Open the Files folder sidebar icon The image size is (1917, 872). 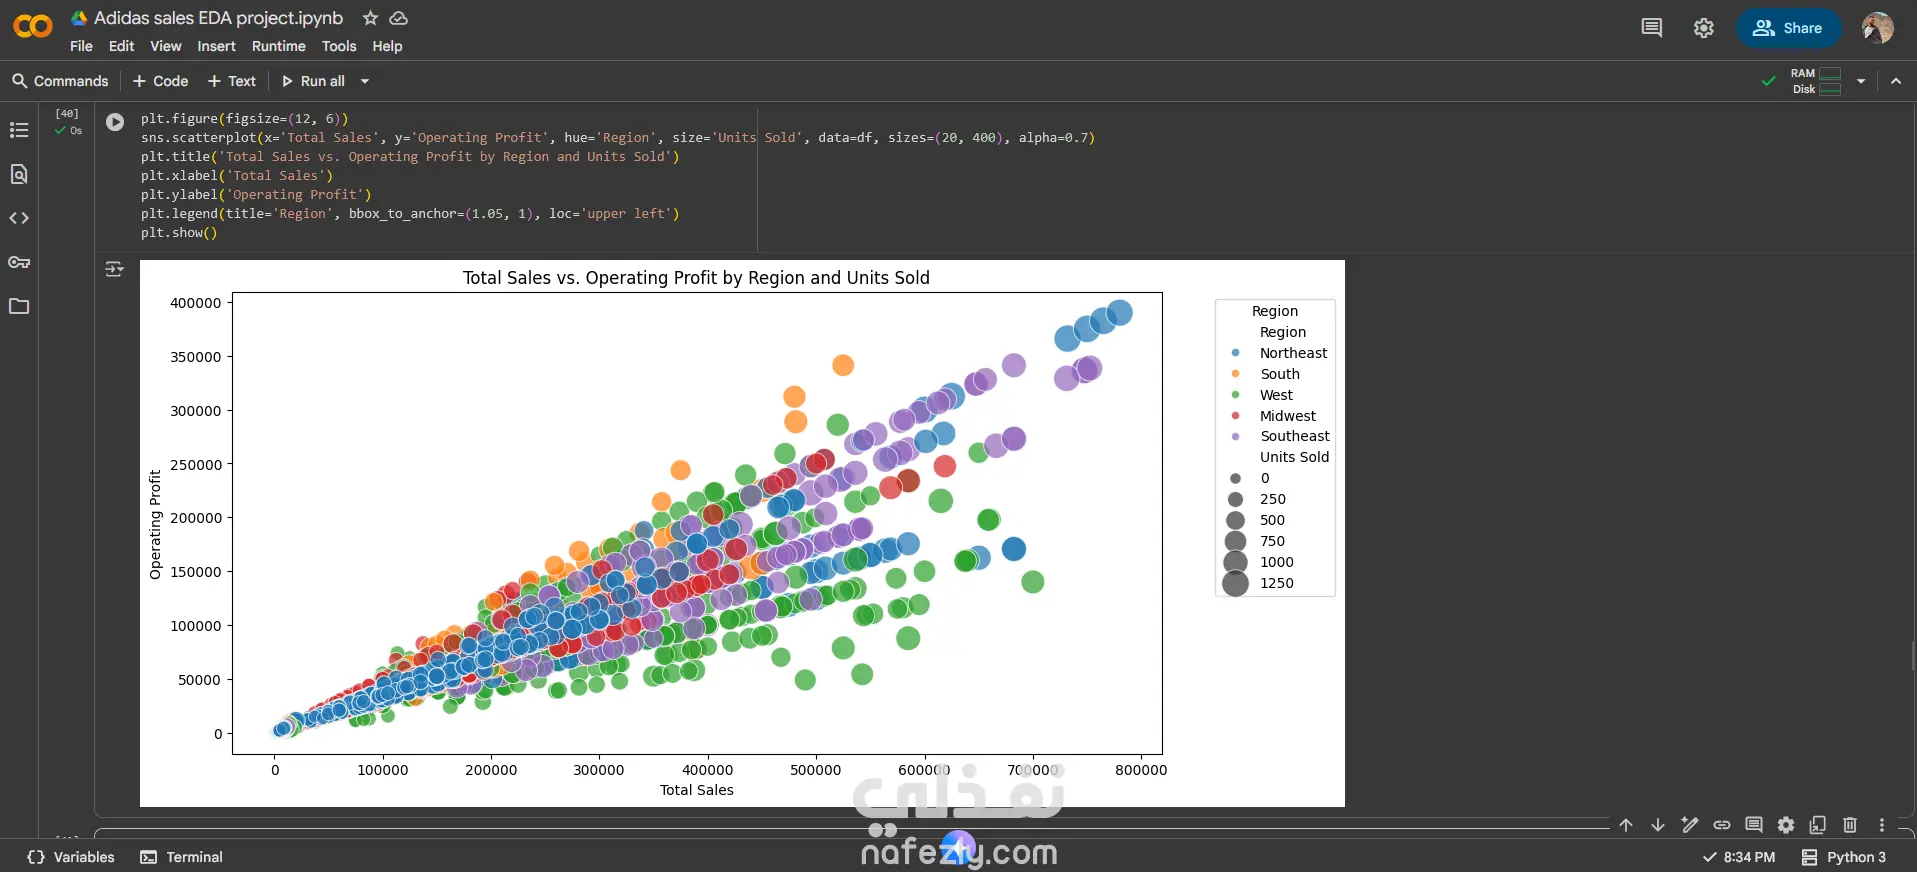[19, 306]
